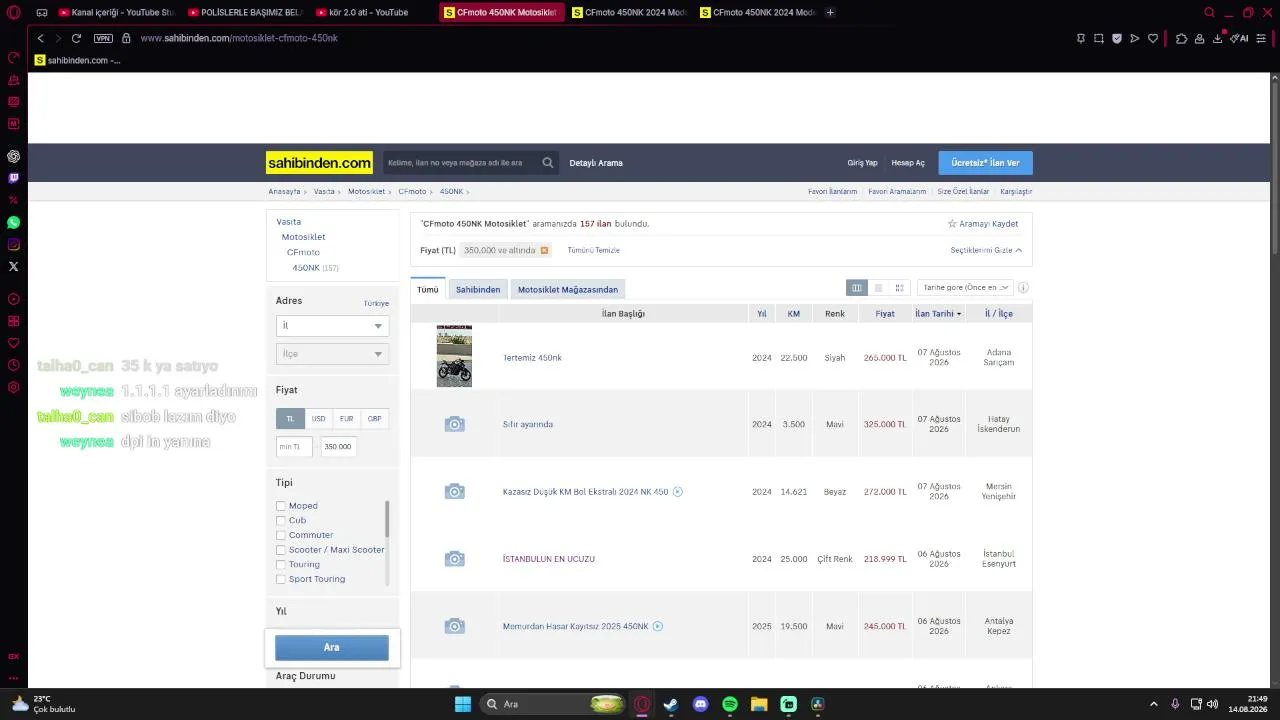Check the Sport Touring type checkbox
This screenshot has height=720, width=1280.
(281, 579)
